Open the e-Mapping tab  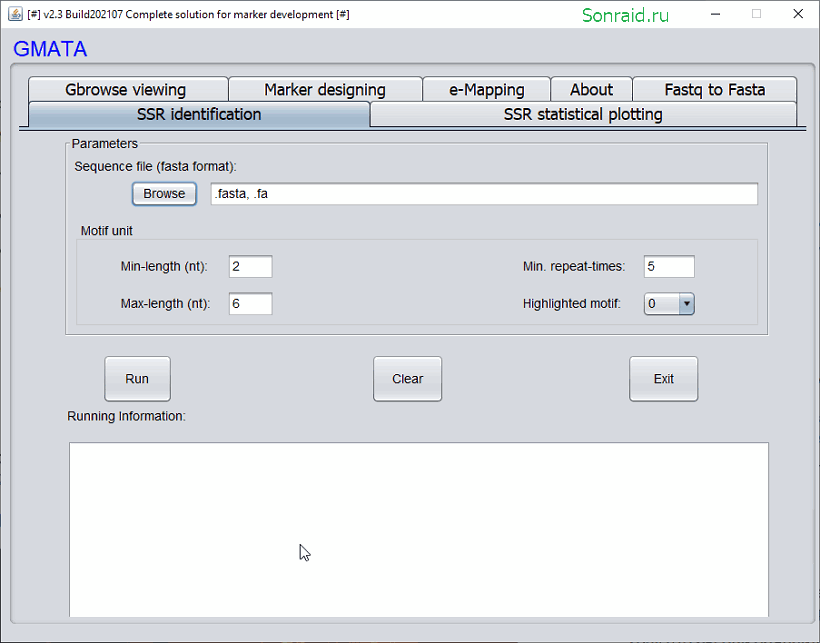[x=486, y=89]
